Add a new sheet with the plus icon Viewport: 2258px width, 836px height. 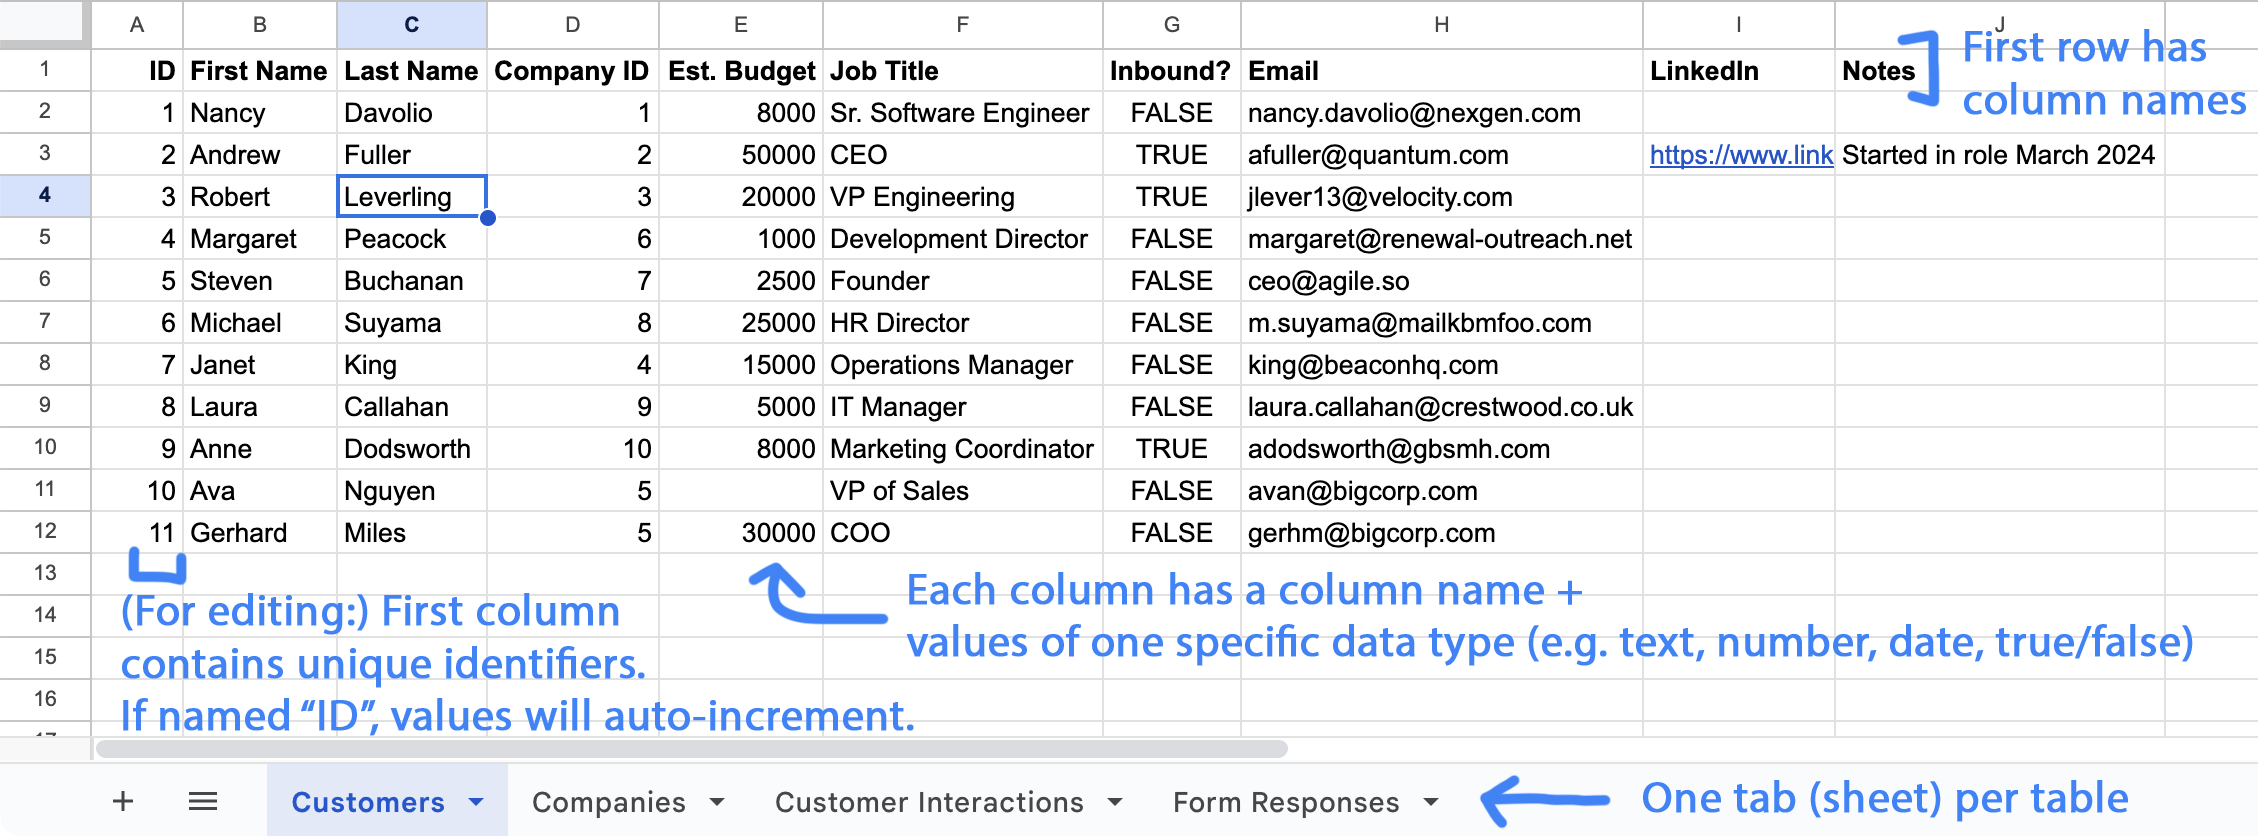(122, 801)
